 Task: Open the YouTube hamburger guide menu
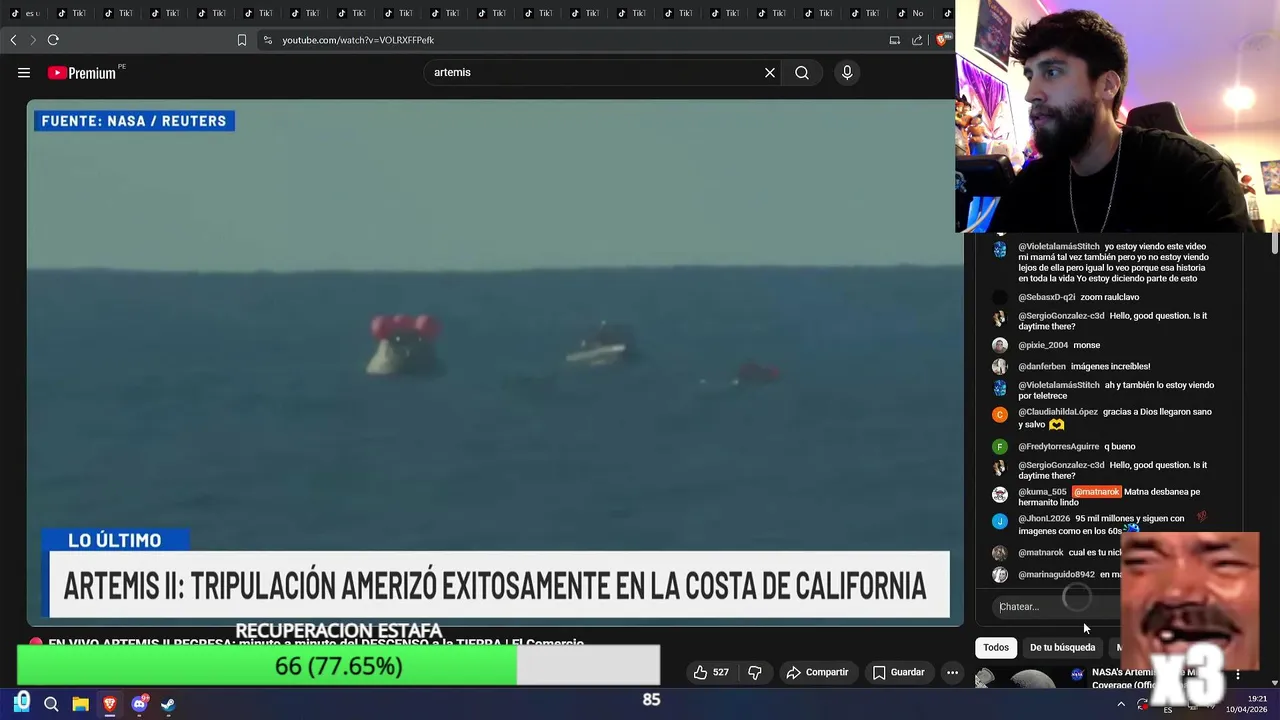click(x=24, y=72)
